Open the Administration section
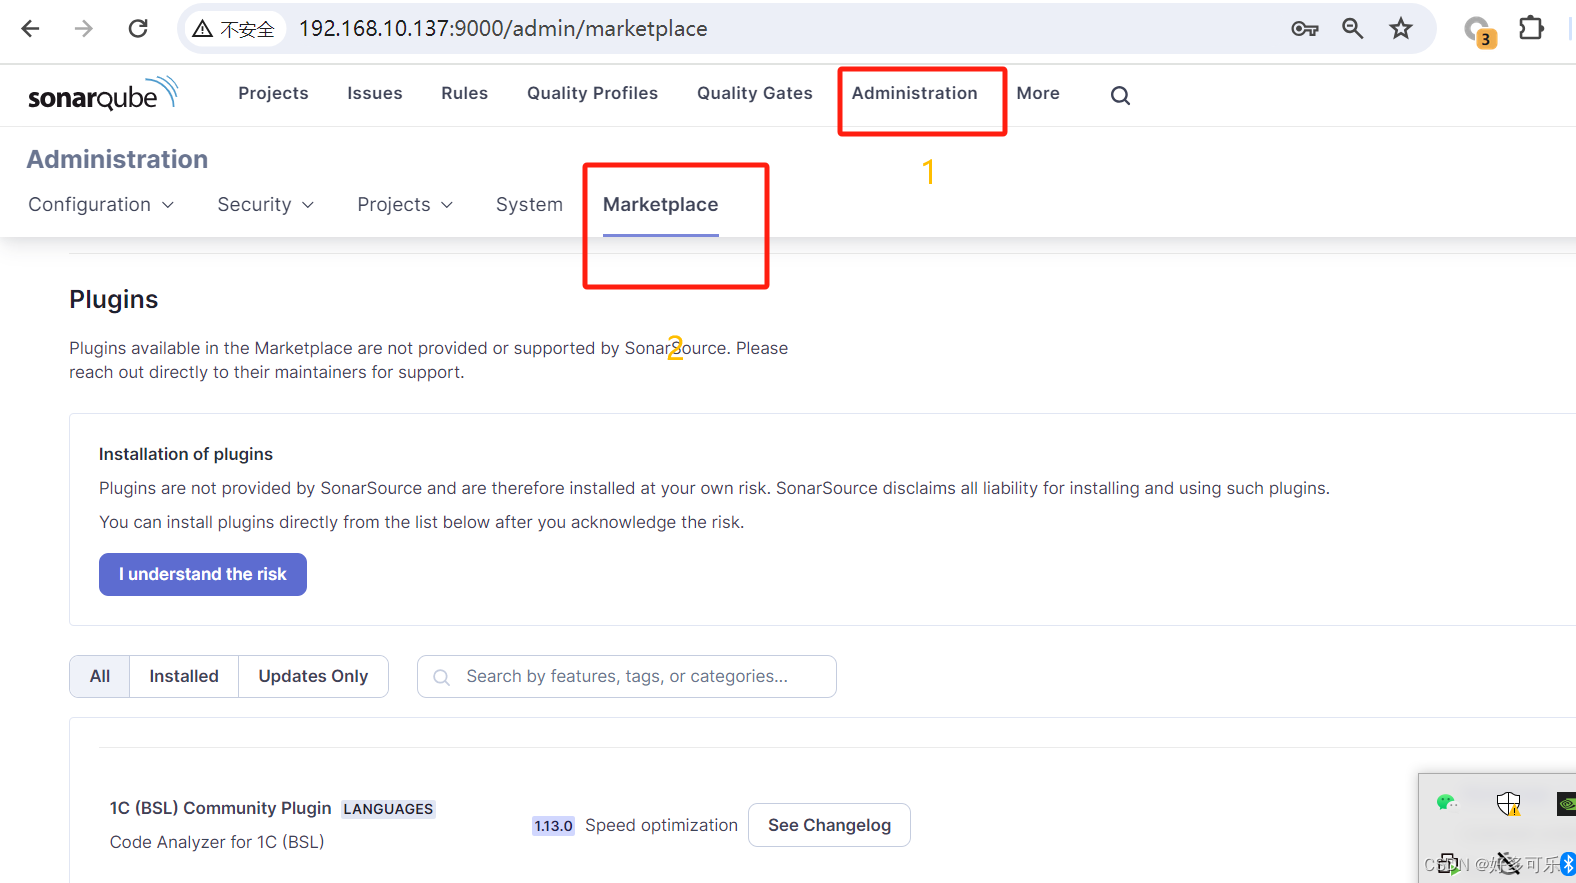The width and height of the screenshot is (1576, 883). [915, 93]
